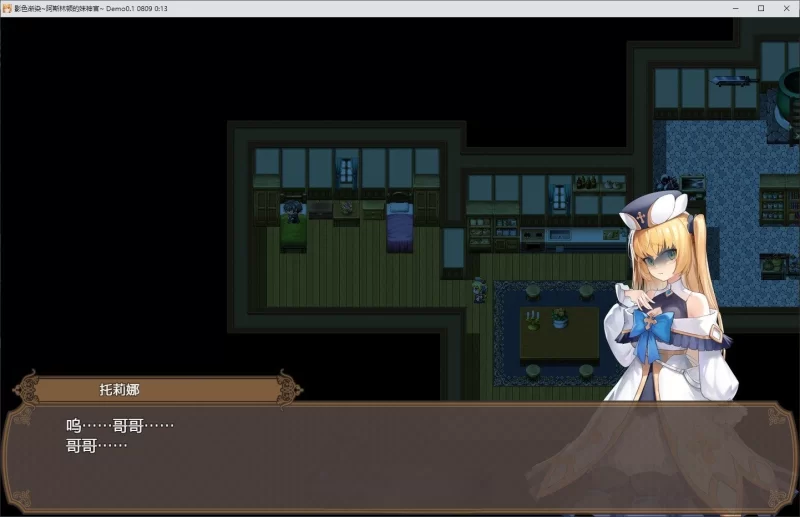The width and height of the screenshot is (800, 517).
Task: Click the candlestick on the dining table
Action: pos(532,320)
